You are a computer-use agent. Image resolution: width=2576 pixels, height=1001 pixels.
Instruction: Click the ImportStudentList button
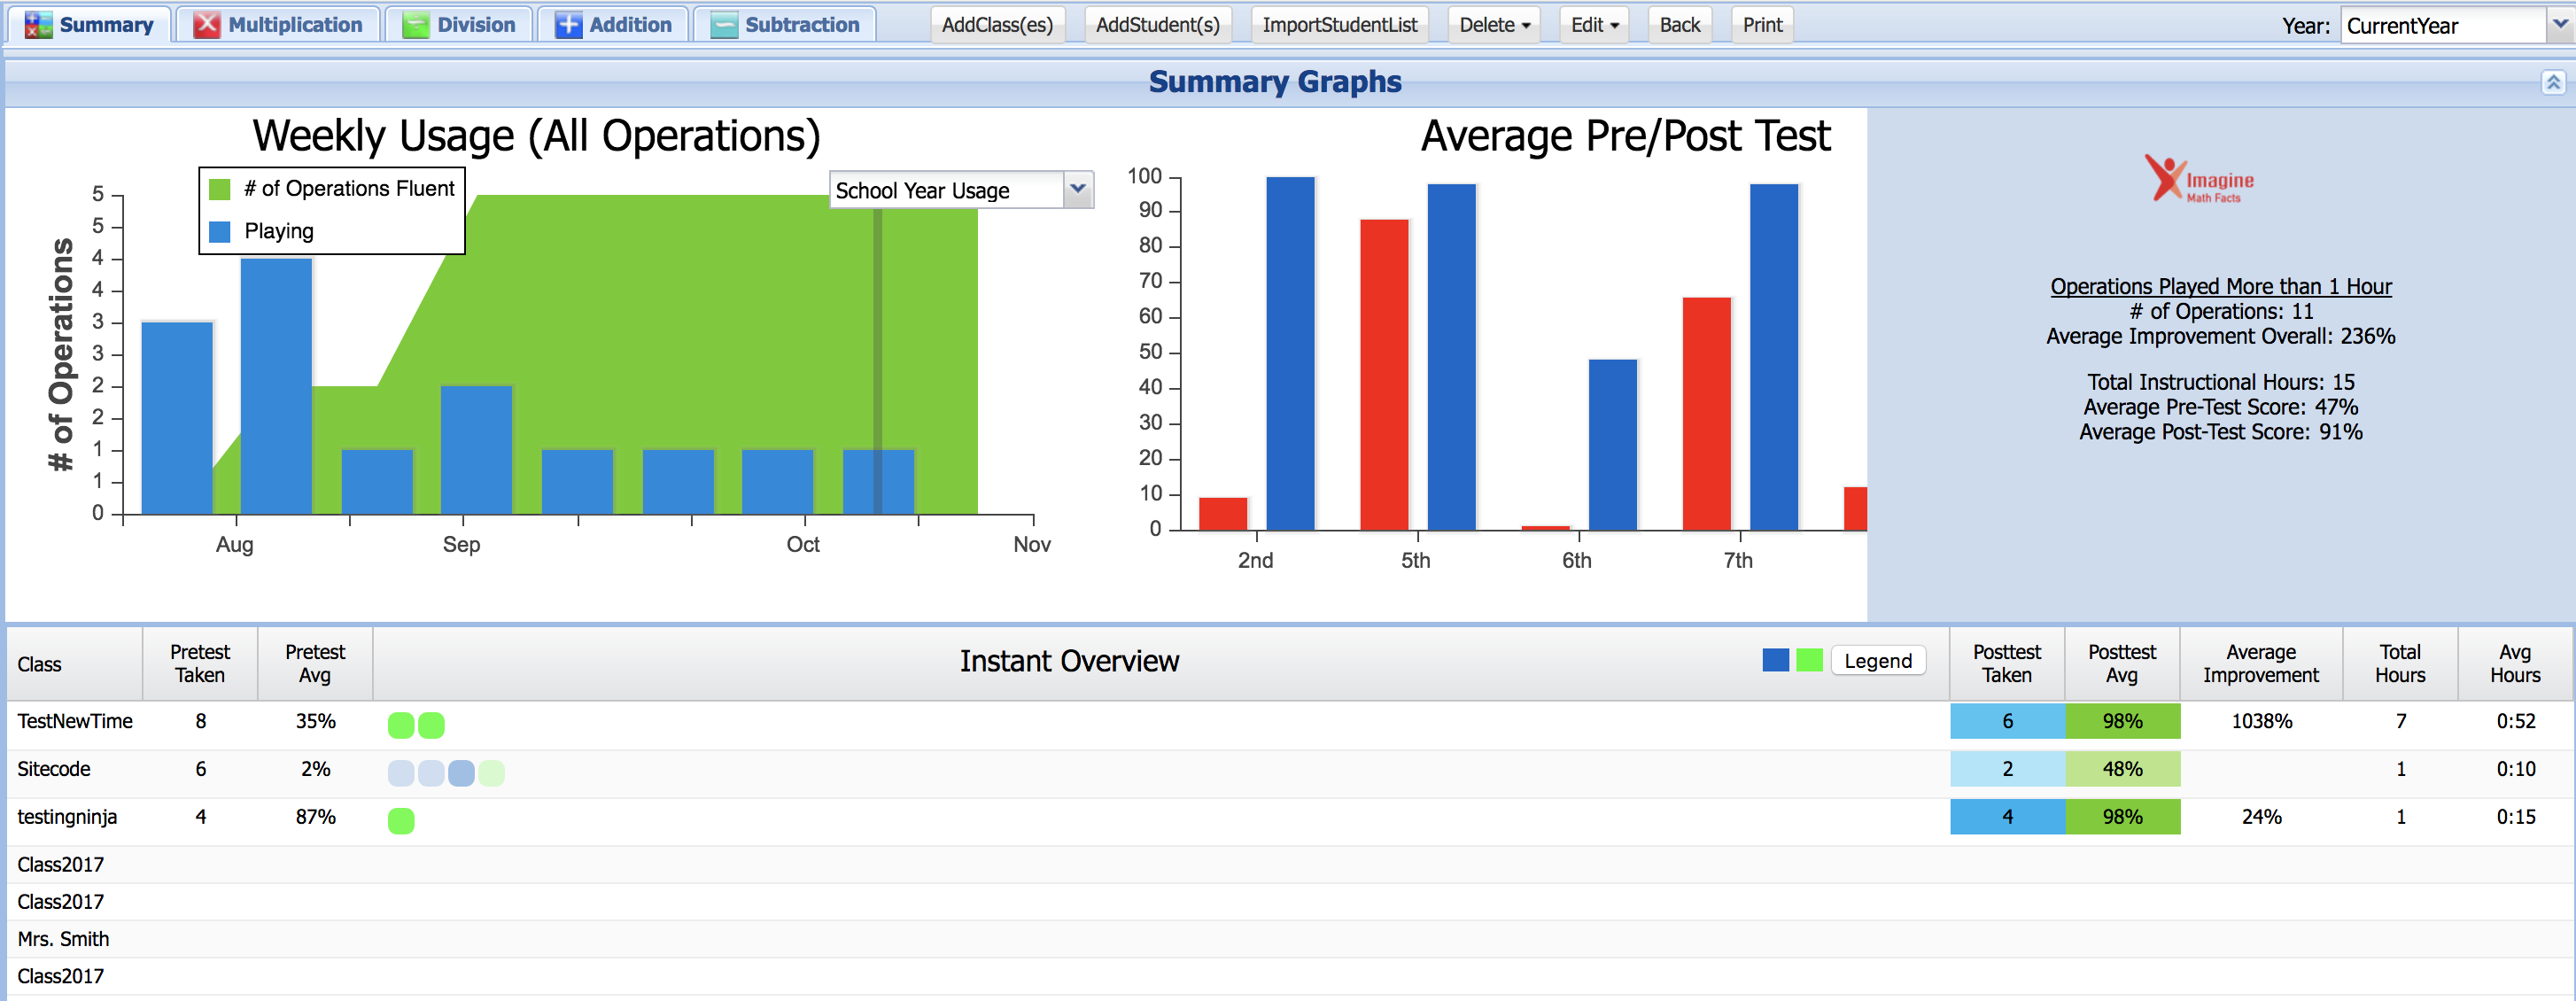[x=1339, y=25]
